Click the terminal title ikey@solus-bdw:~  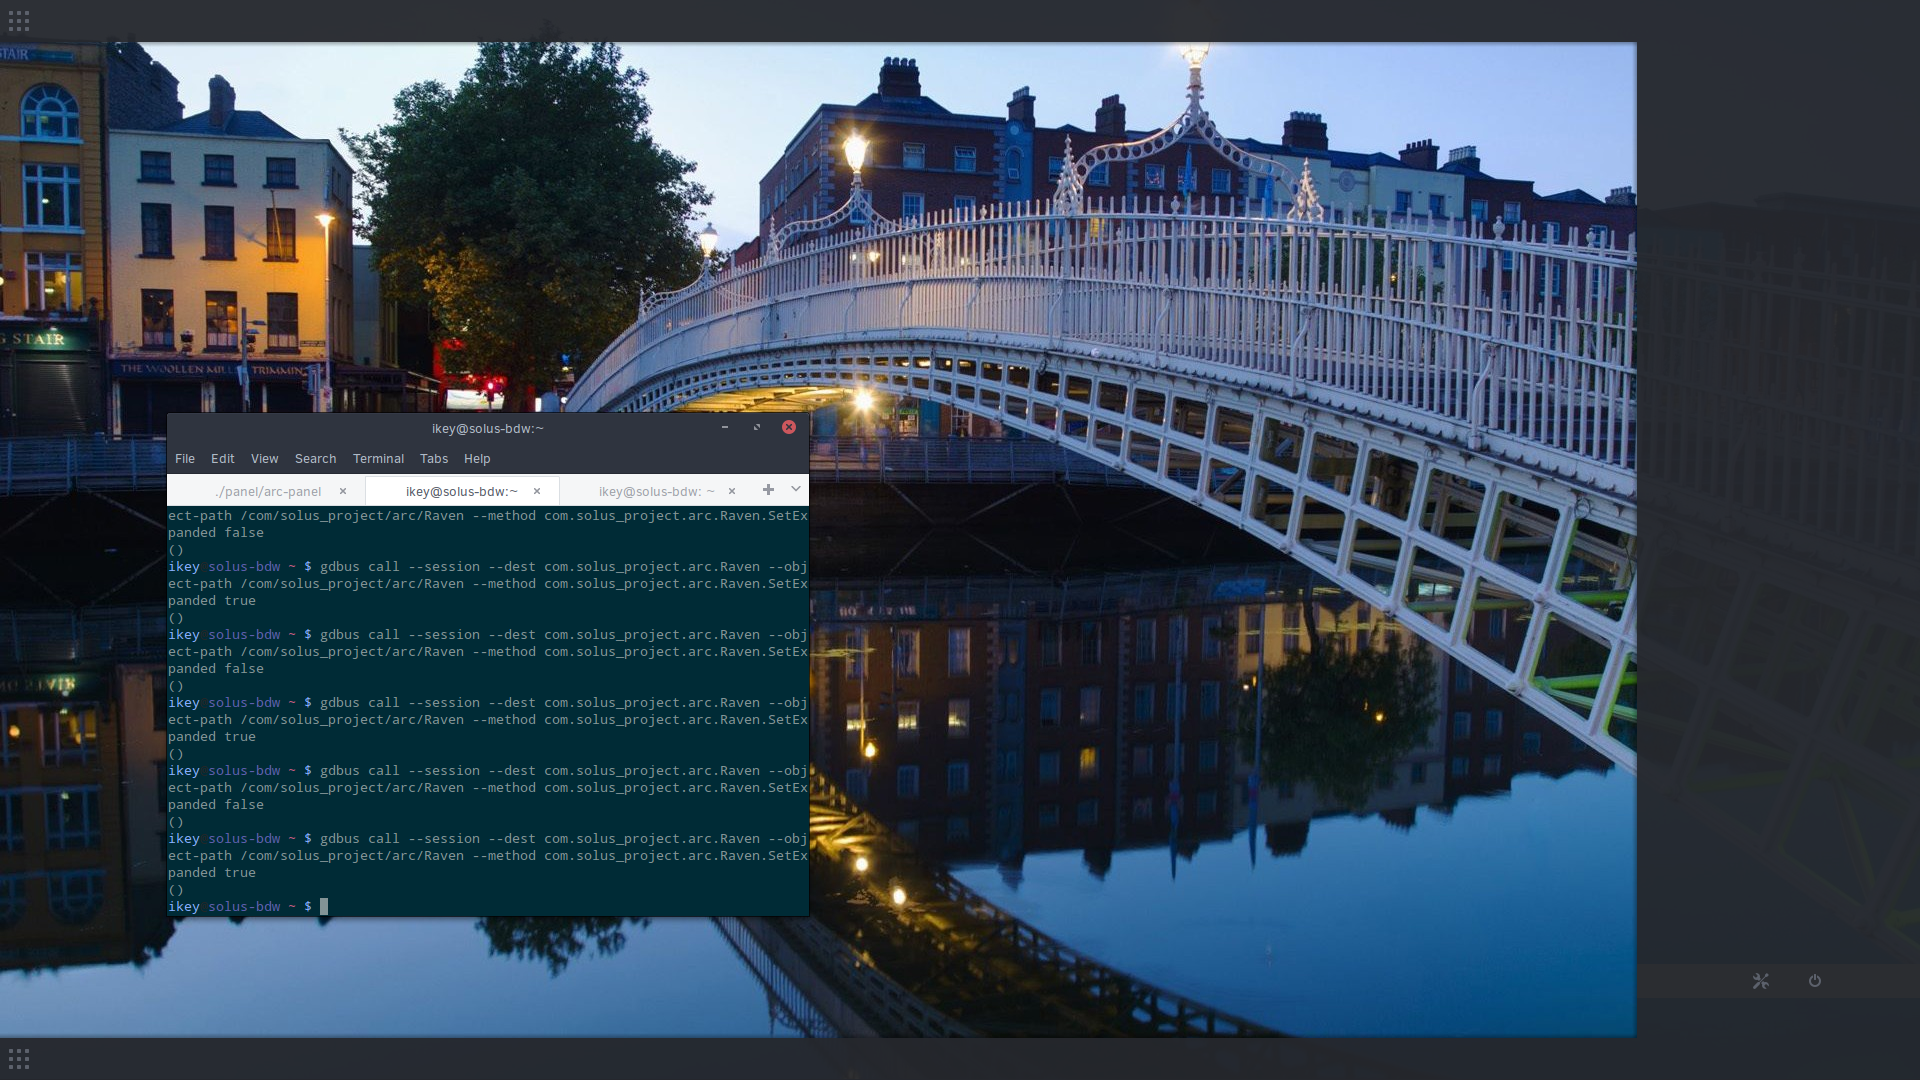(488, 428)
